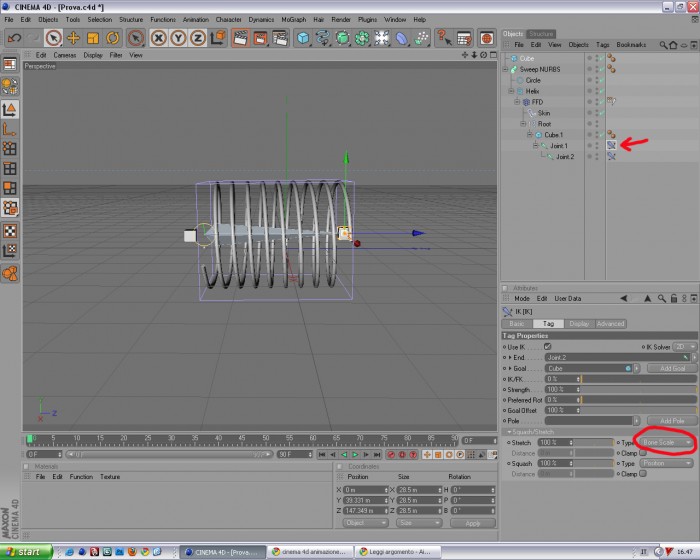Click the Apply button in Coordinates
Image resolution: width=700 pixels, height=560 pixels.
(473, 523)
